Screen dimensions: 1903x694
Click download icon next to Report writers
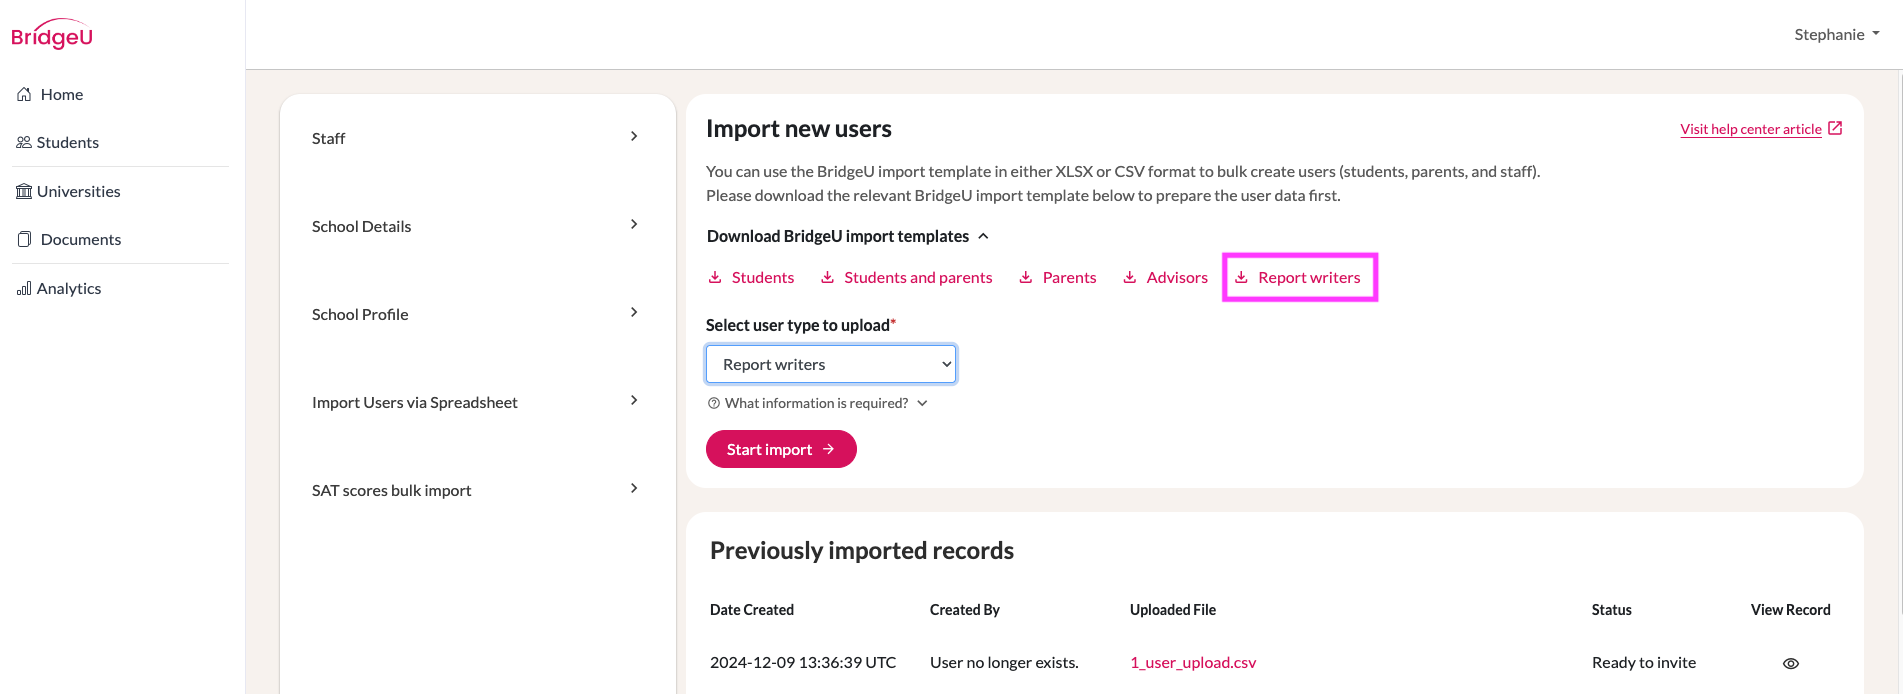coord(1241,277)
